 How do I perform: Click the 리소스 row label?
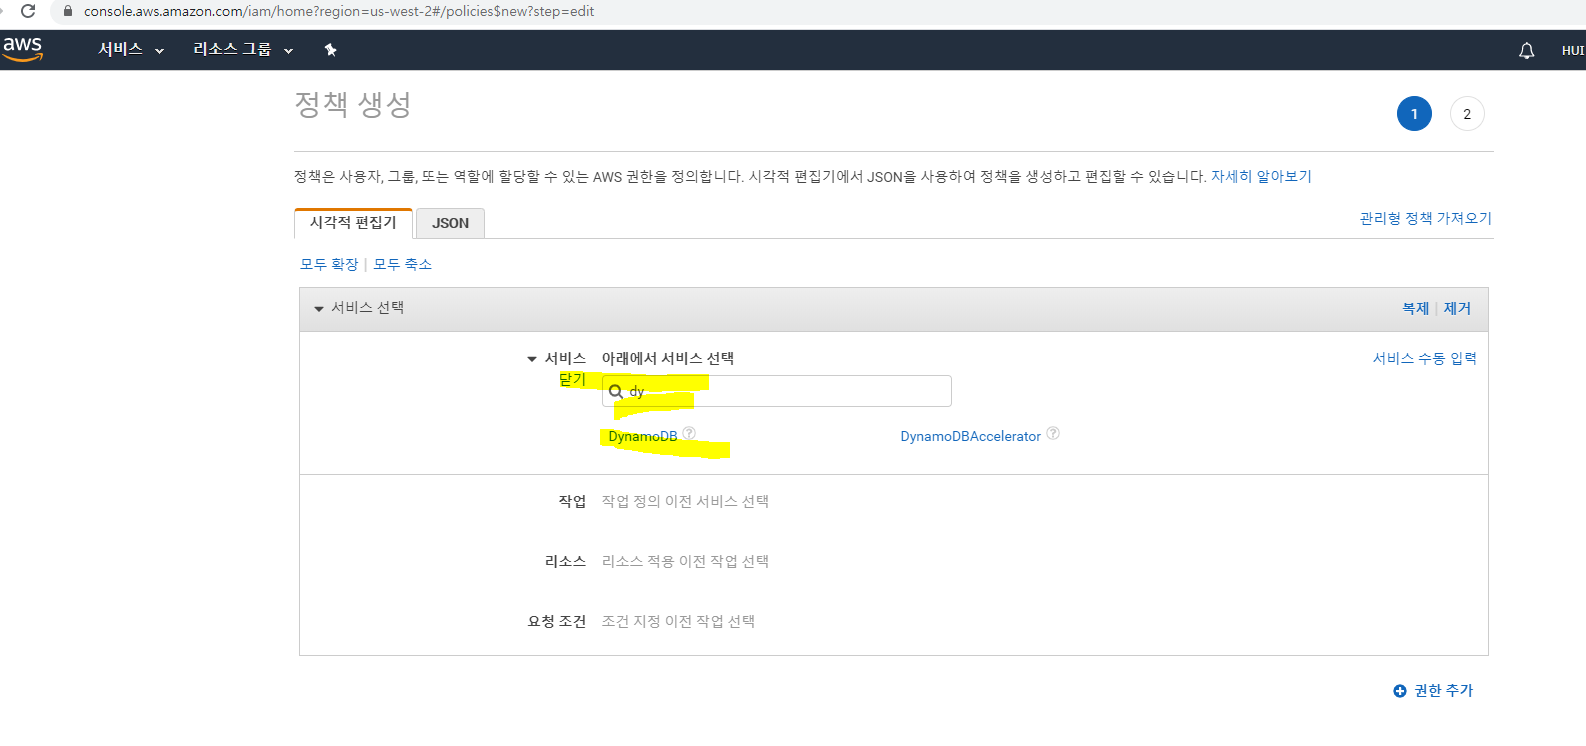point(565,561)
